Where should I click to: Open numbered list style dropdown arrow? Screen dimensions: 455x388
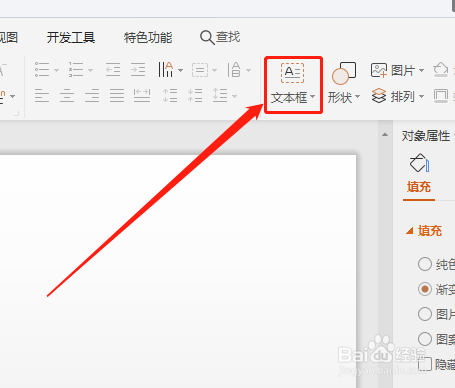90,70
